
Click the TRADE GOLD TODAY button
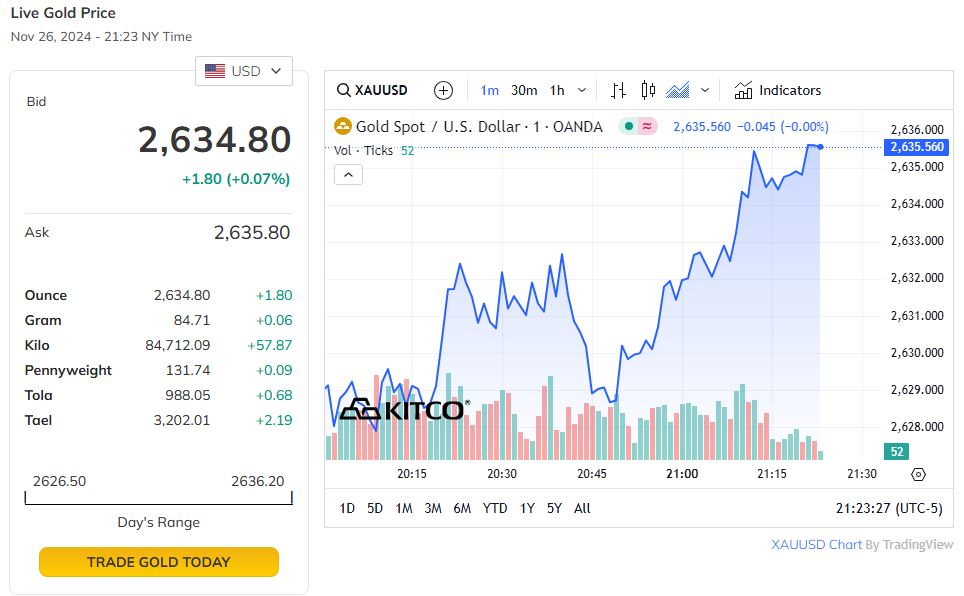(159, 562)
